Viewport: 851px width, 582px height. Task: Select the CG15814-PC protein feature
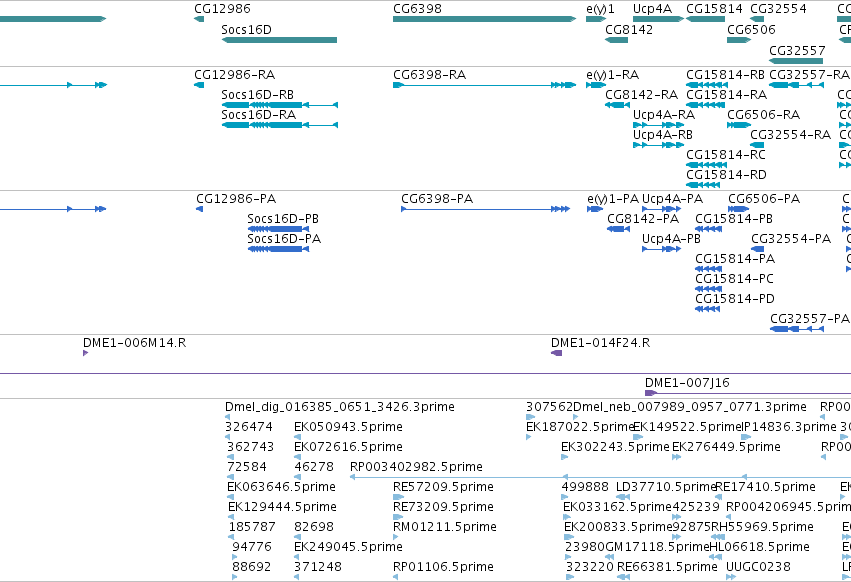coord(708,289)
